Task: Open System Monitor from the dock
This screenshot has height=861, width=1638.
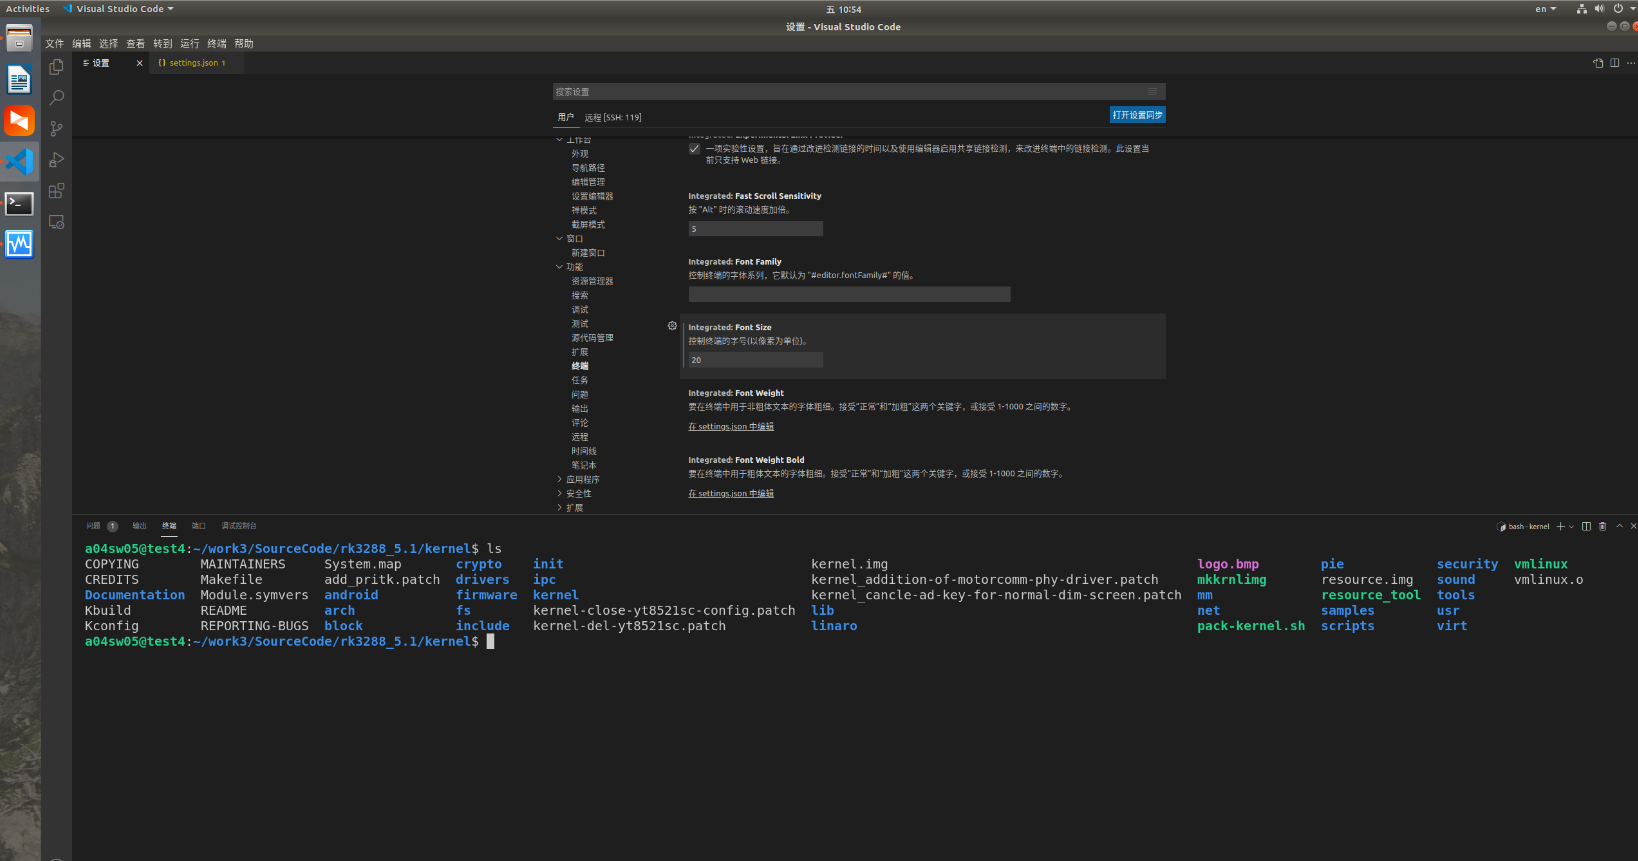Action: pyautogui.click(x=19, y=244)
